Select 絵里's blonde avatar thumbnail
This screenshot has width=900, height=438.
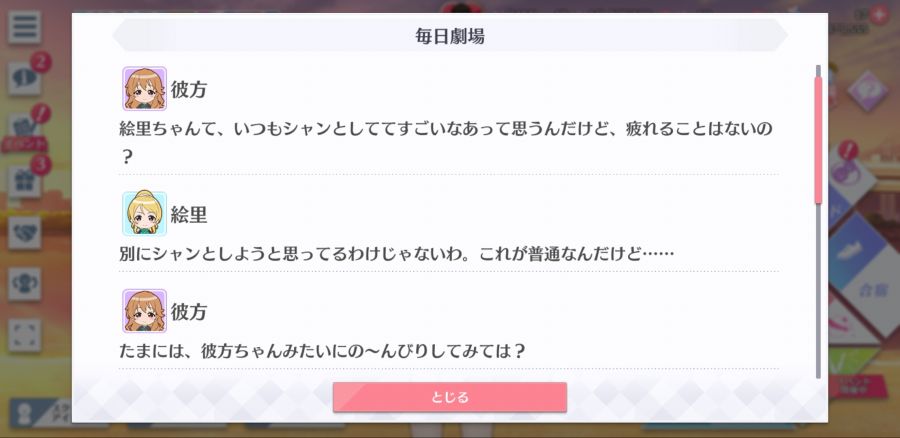(x=144, y=214)
